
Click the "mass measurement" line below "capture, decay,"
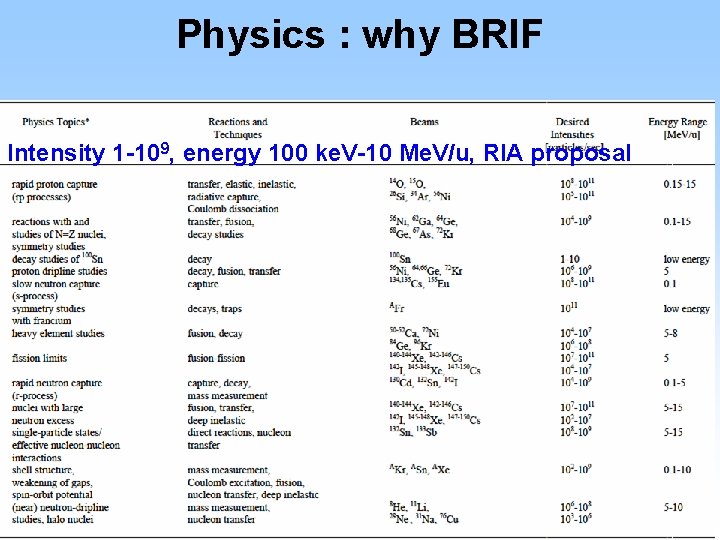227,396
